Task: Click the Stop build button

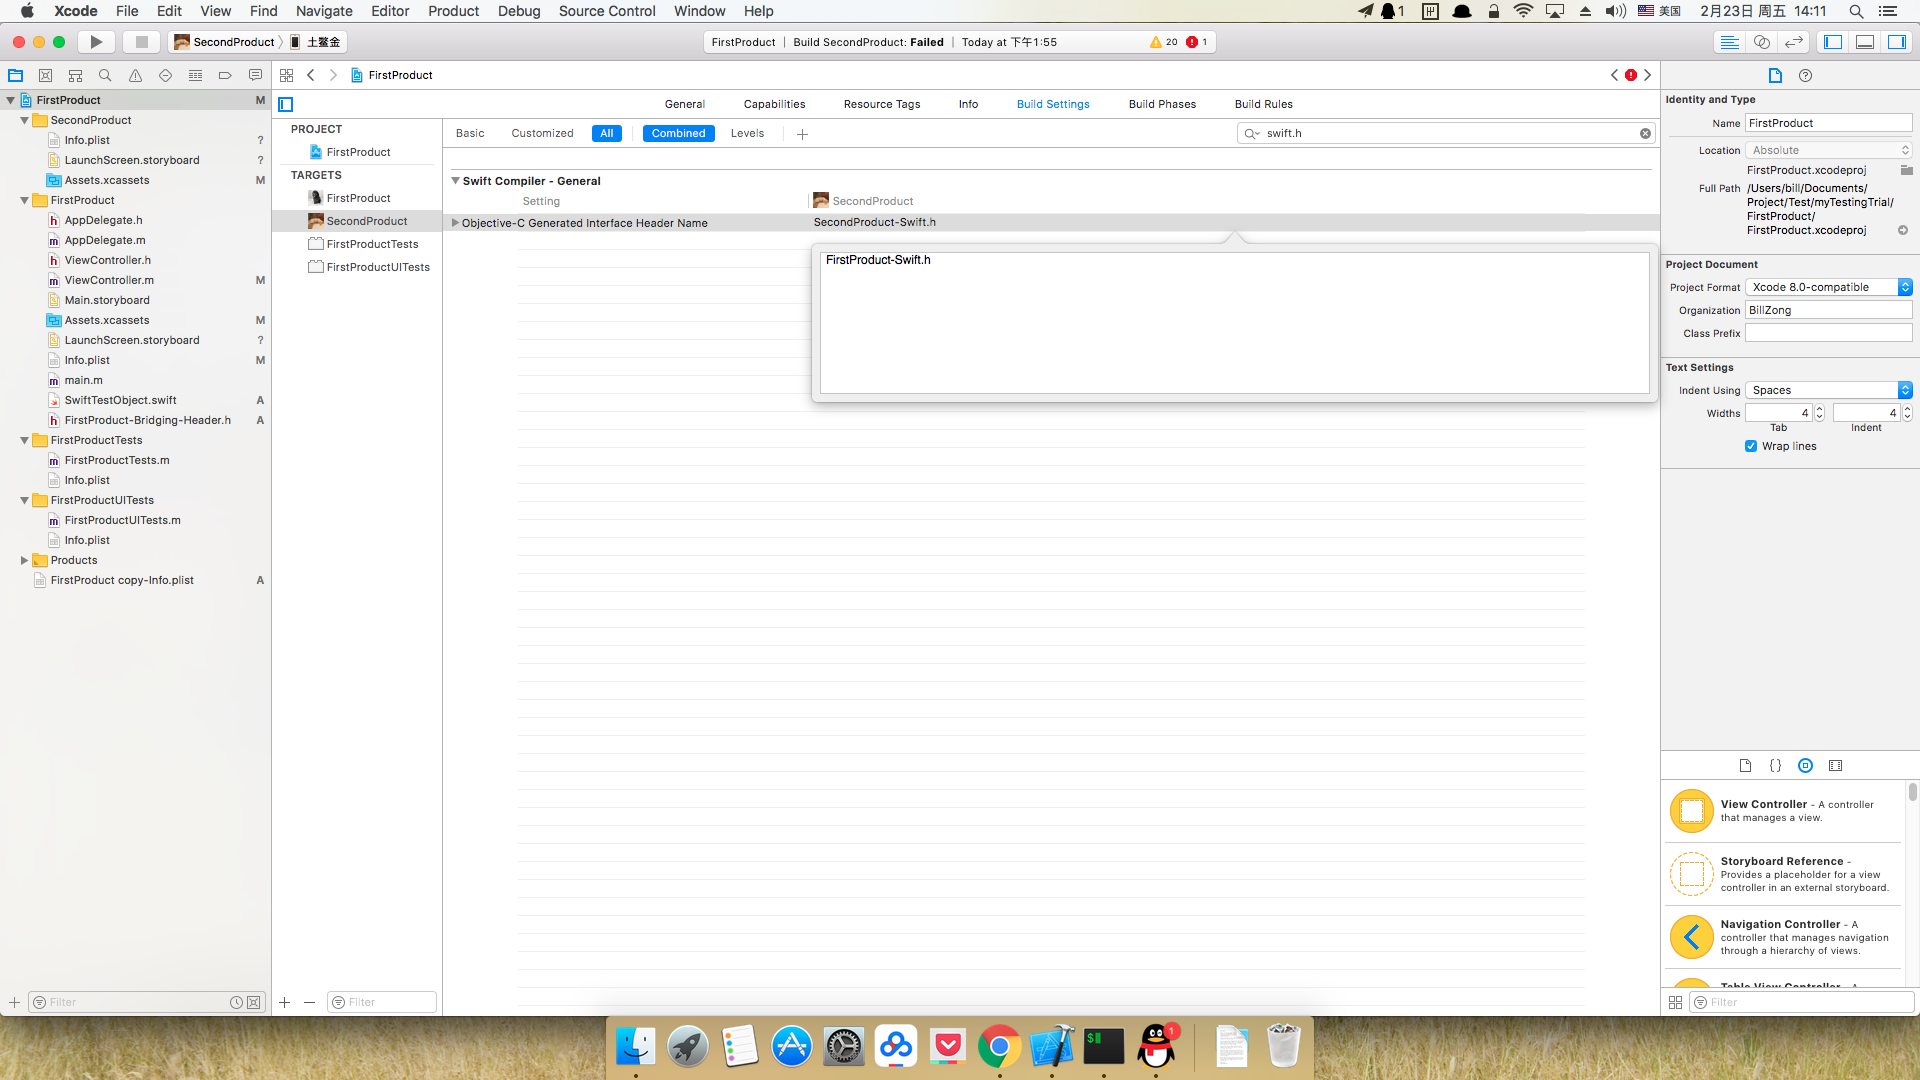Action: click(141, 42)
